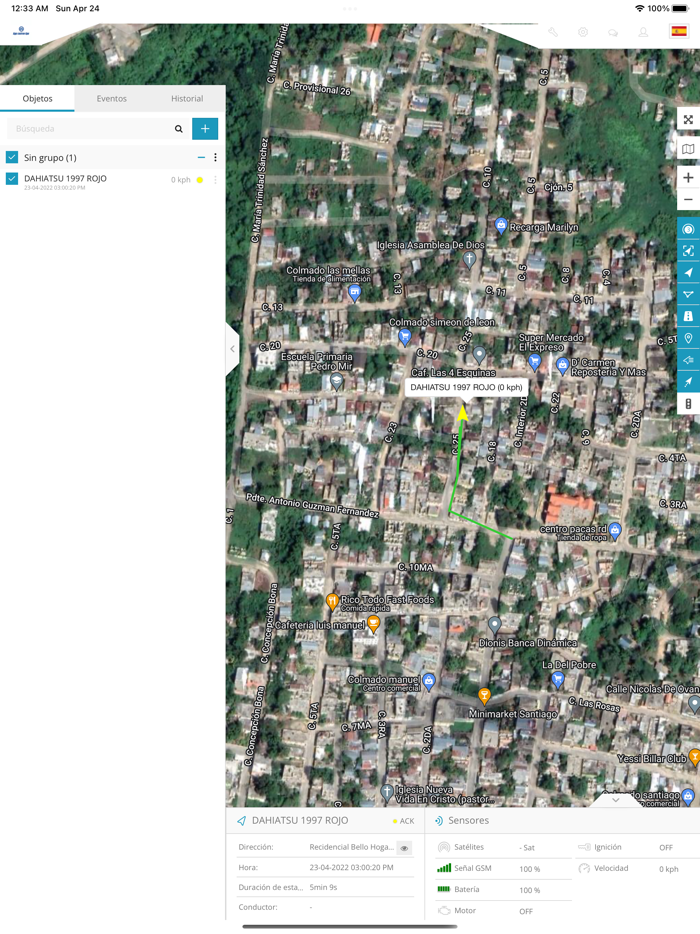Toggle the road live traffic icon
700x934 pixels.
tap(688, 316)
